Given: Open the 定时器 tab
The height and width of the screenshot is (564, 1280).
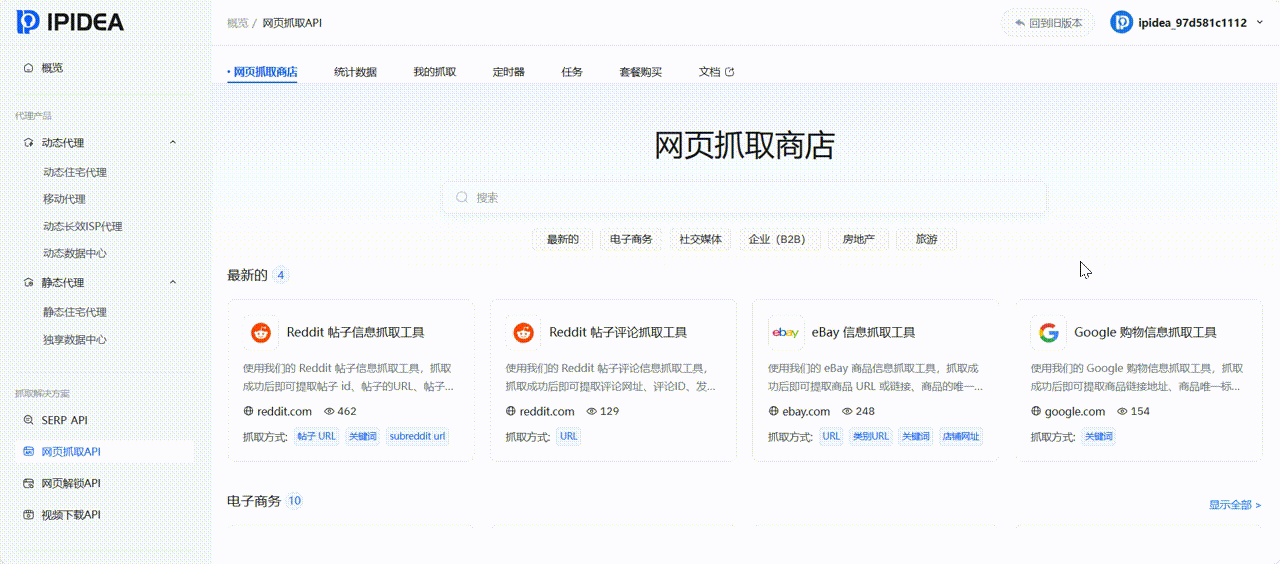Looking at the screenshot, I should 508,72.
